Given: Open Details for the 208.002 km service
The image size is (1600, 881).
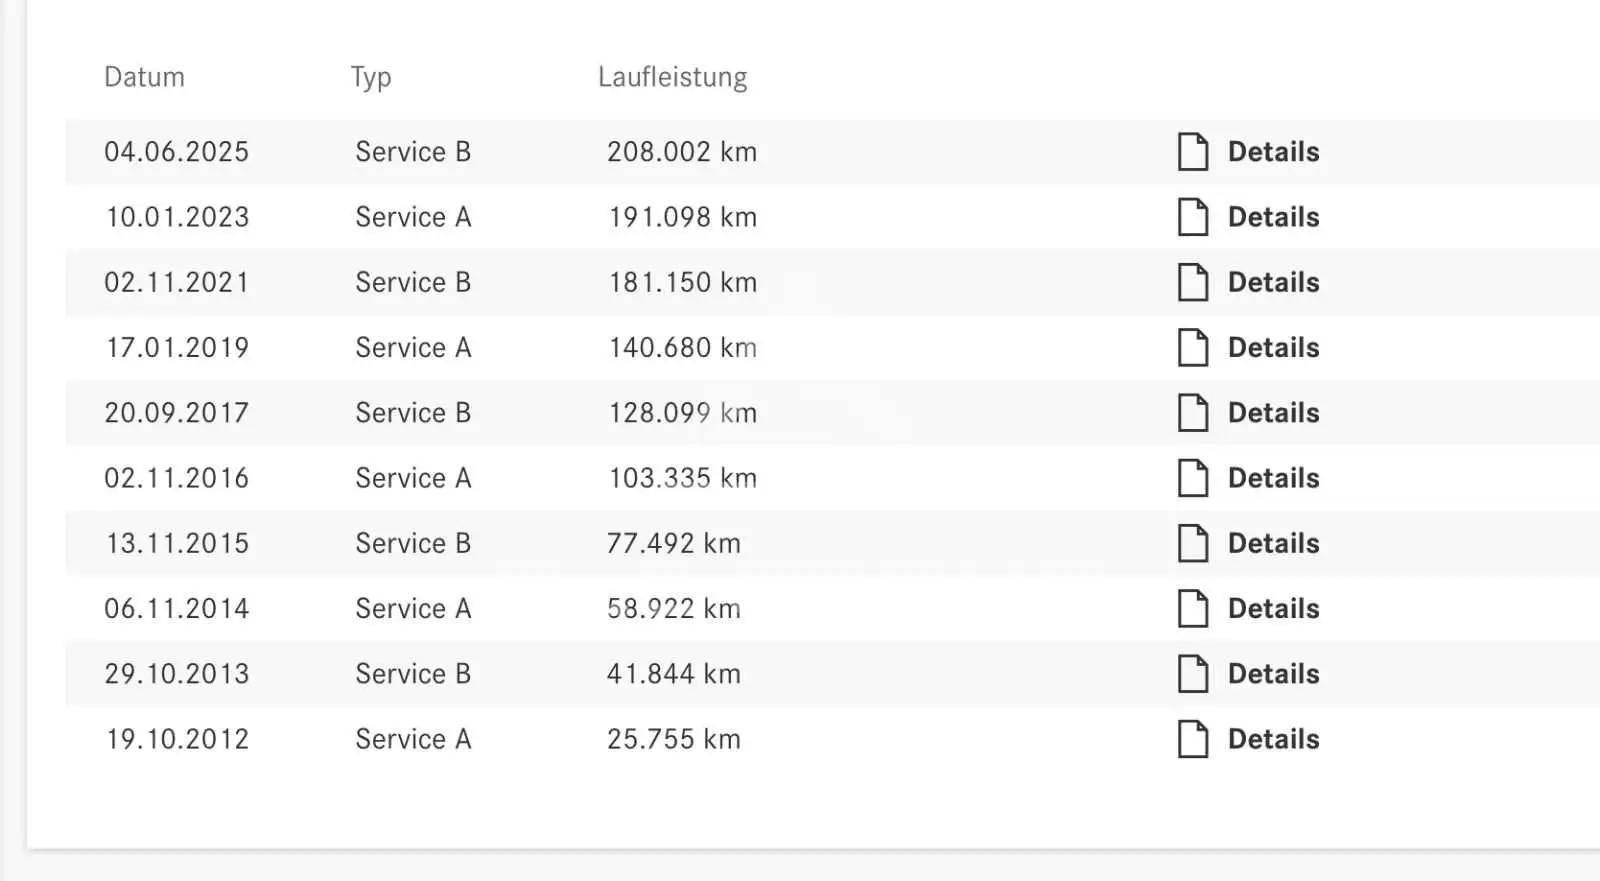Looking at the screenshot, I should (x=1273, y=152).
